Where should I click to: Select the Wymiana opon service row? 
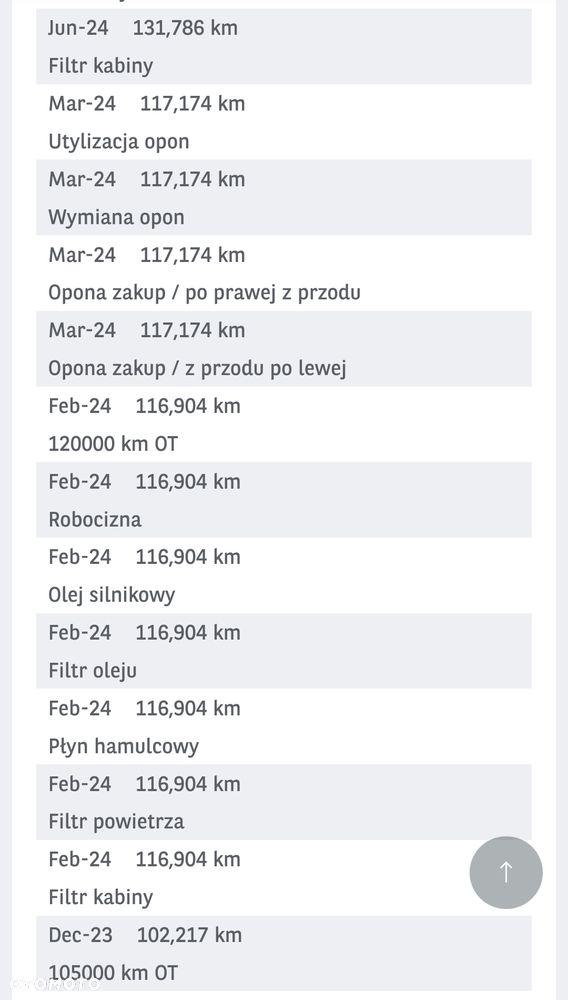point(284,198)
